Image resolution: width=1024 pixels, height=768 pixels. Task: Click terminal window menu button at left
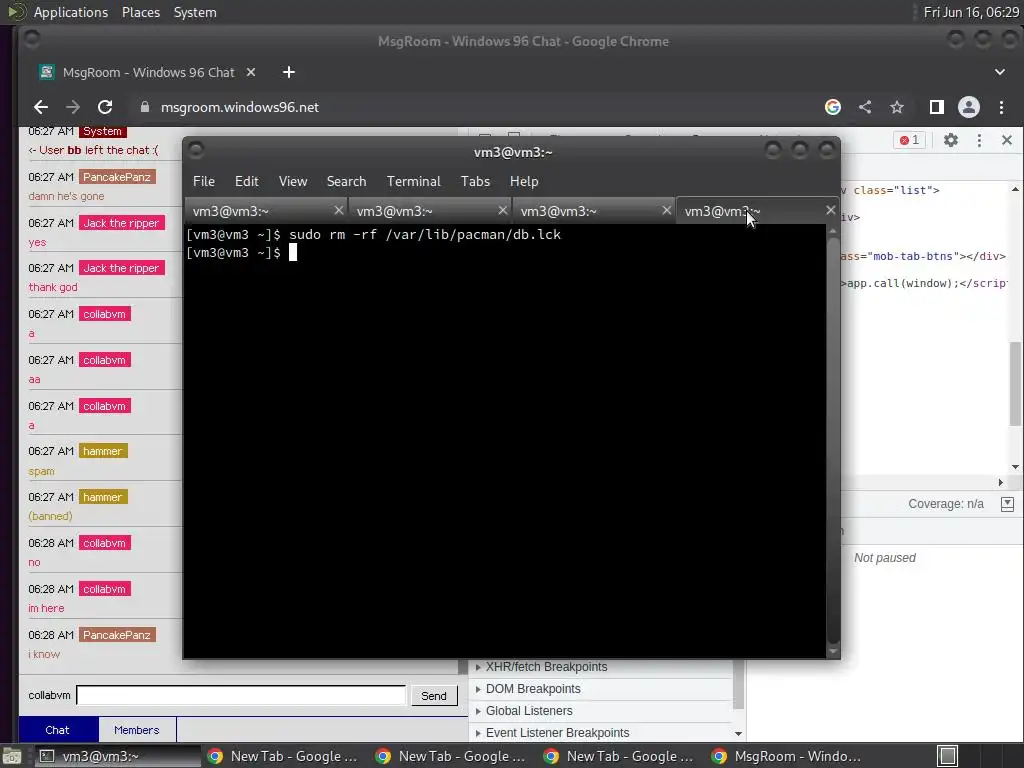pyautogui.click(x=196, y=151)
